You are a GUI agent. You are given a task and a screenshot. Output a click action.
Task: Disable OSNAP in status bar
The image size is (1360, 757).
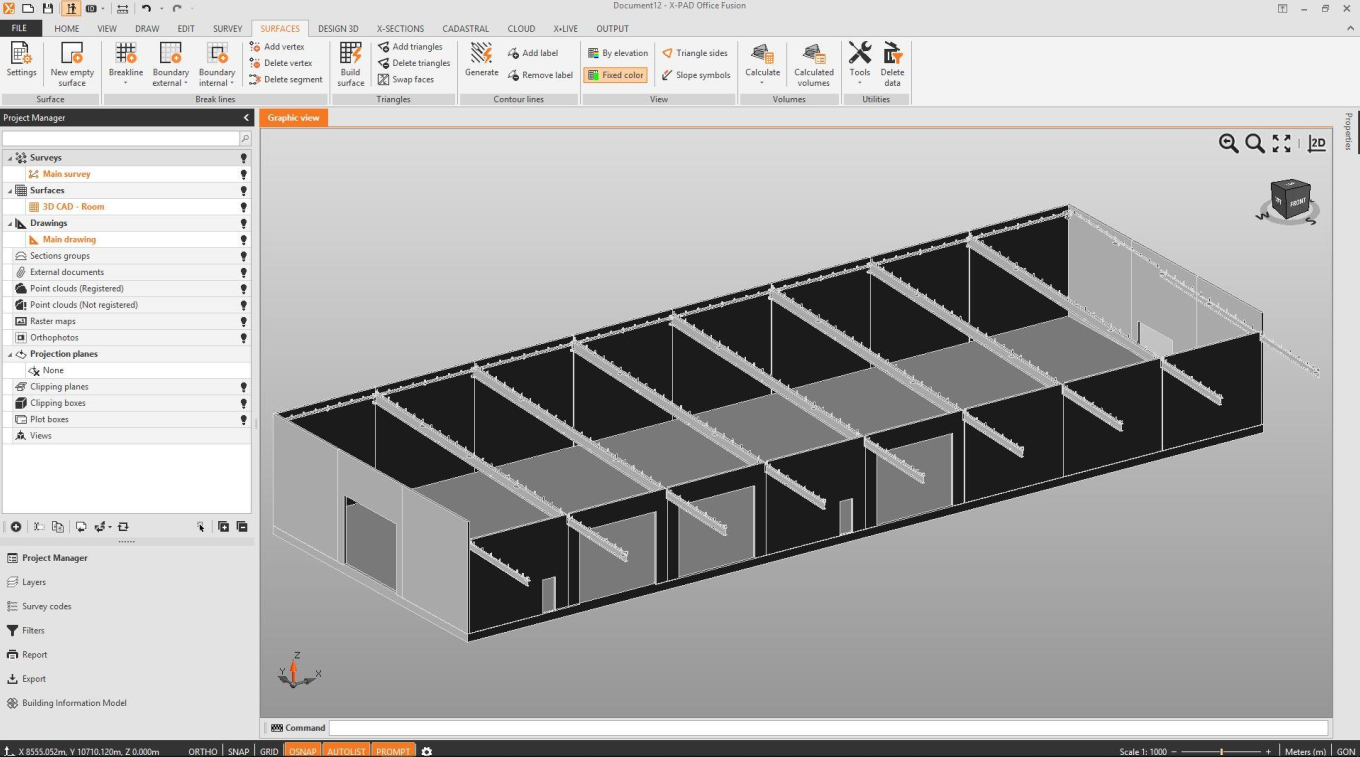click(x=302, y=751)
